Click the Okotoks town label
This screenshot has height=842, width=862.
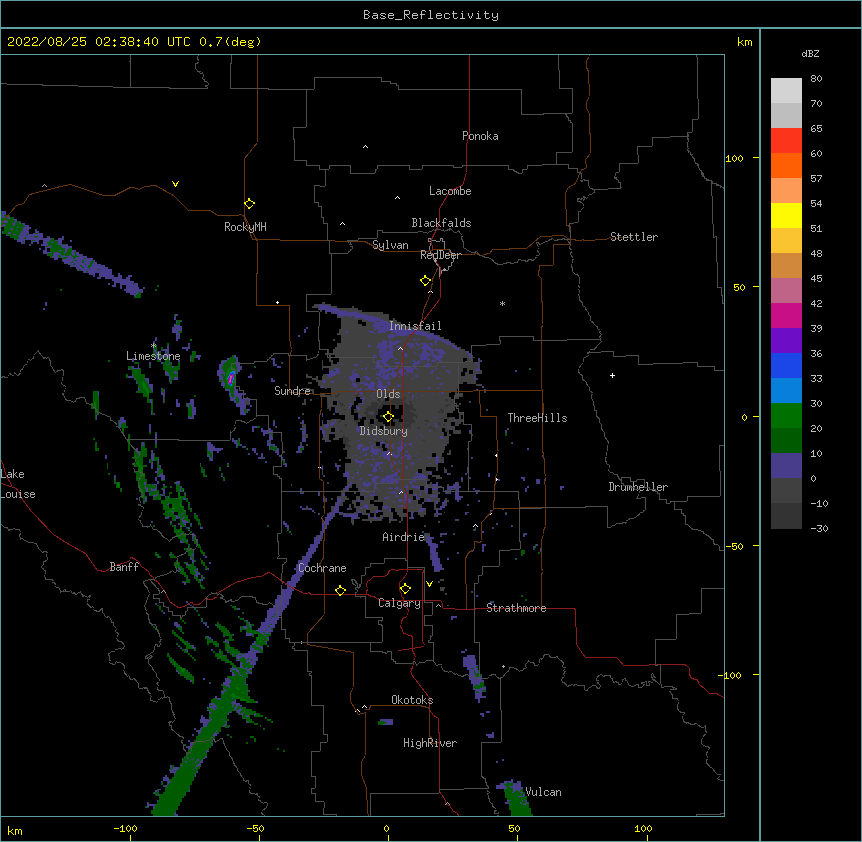point(412,700)
